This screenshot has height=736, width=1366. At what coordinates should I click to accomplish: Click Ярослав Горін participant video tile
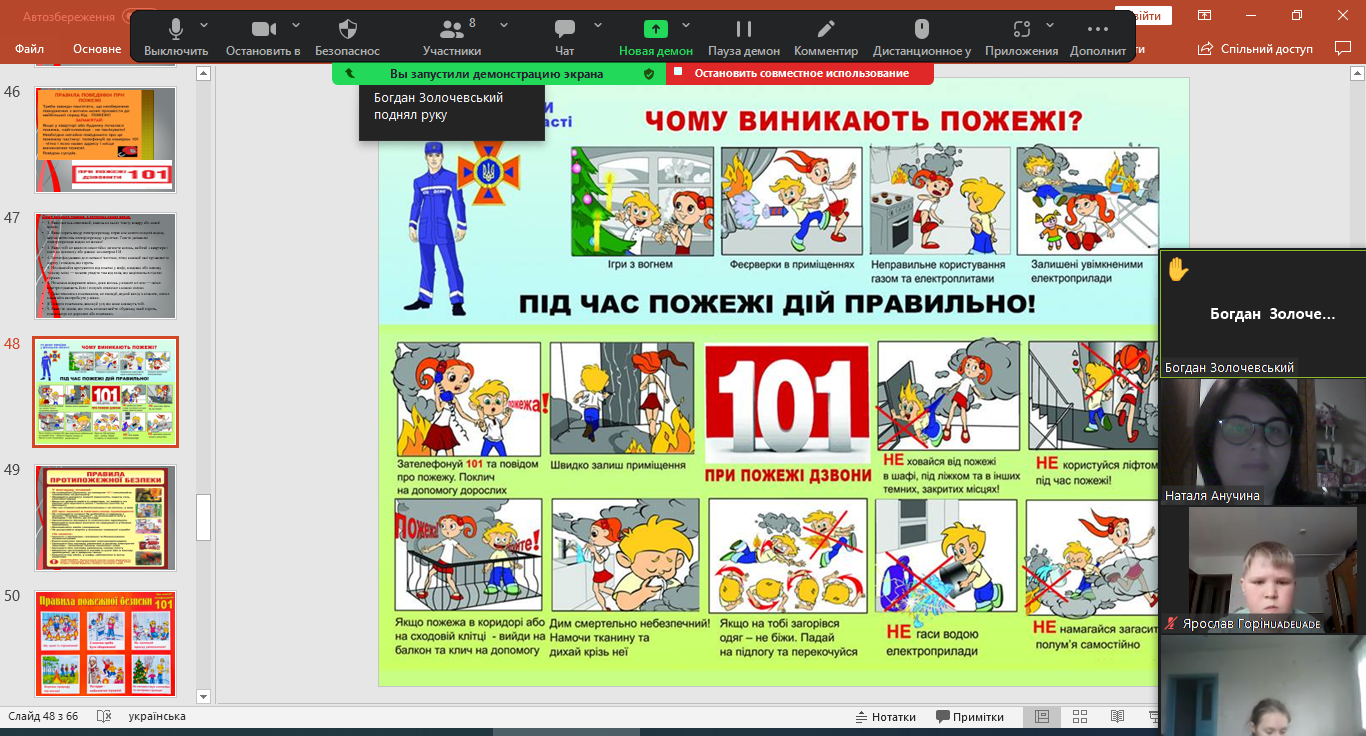[x=1262, y=569]
